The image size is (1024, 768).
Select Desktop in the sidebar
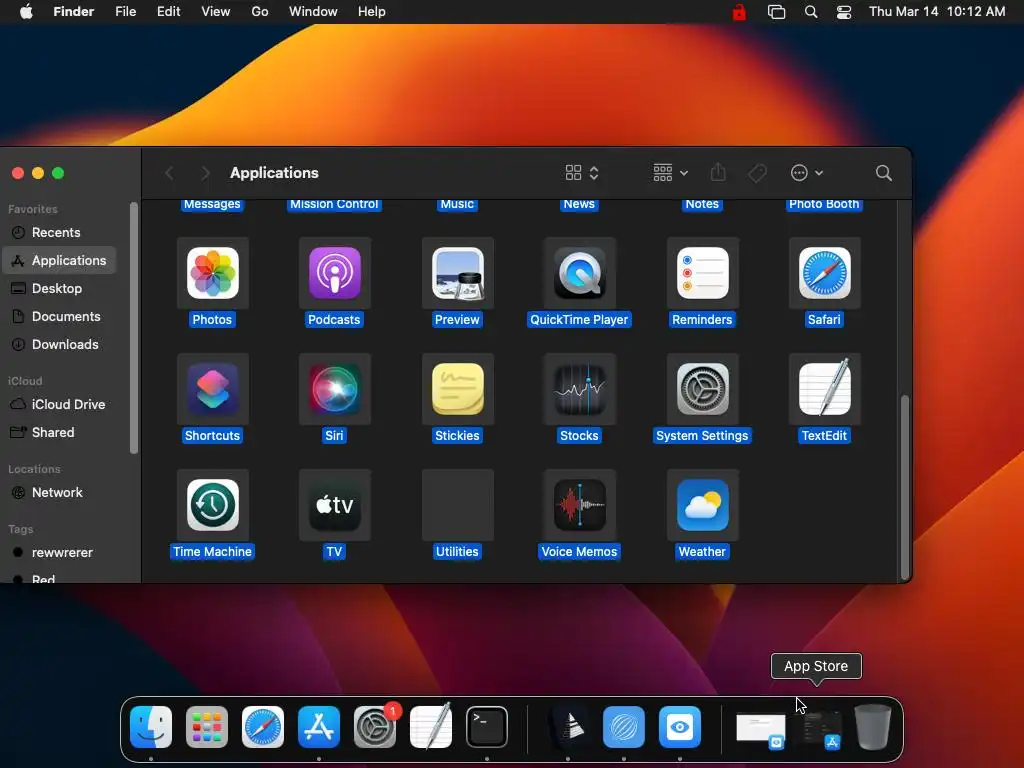coord(59,288)
